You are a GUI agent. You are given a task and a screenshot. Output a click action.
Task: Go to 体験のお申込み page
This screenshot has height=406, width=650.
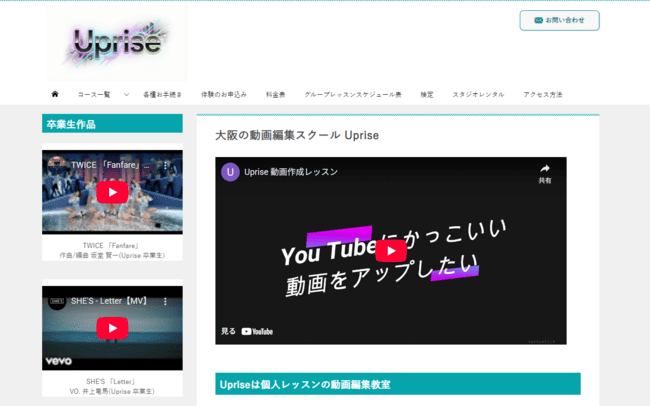coord(223,94)
